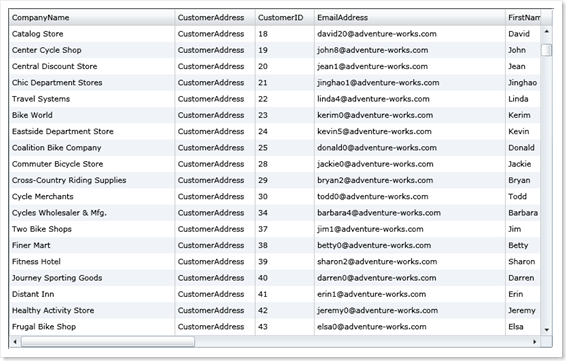Image resolution: width=566 pixels, height=361 pixels.
Task: Select the Commuter Bicycle Store cell
Action: tap(92, 164)
